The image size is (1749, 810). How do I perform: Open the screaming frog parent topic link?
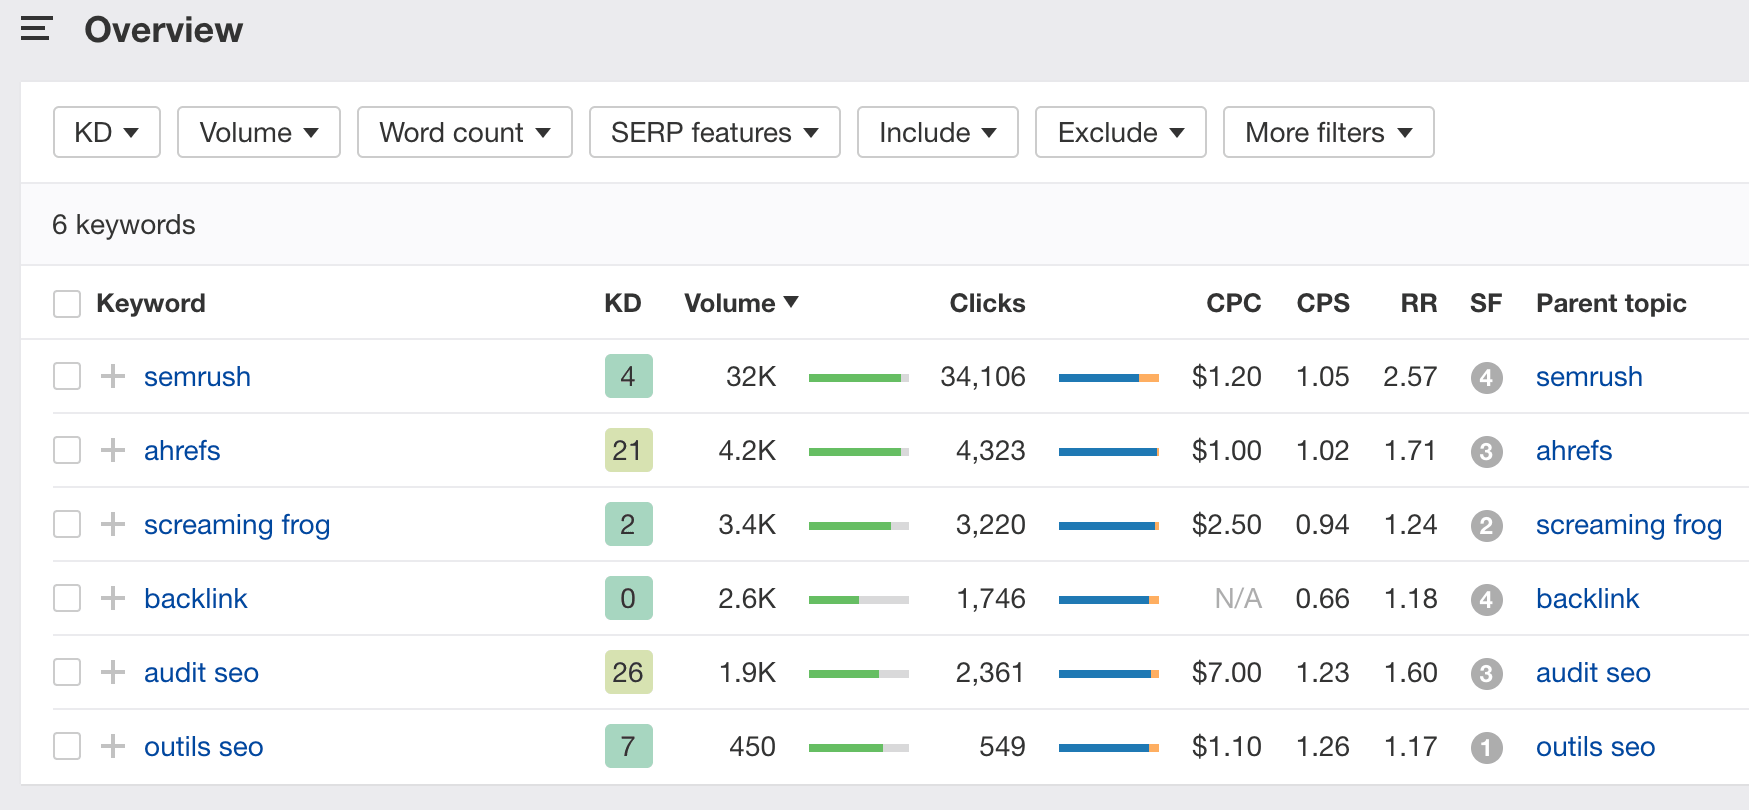(x=1629, y=525)
